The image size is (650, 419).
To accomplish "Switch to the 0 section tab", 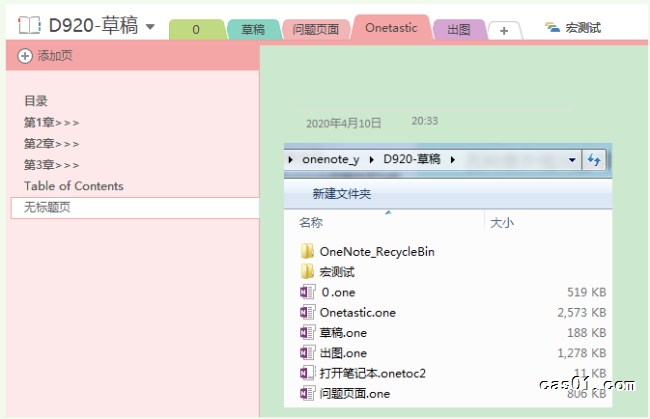I will click(x=196, y=29).
